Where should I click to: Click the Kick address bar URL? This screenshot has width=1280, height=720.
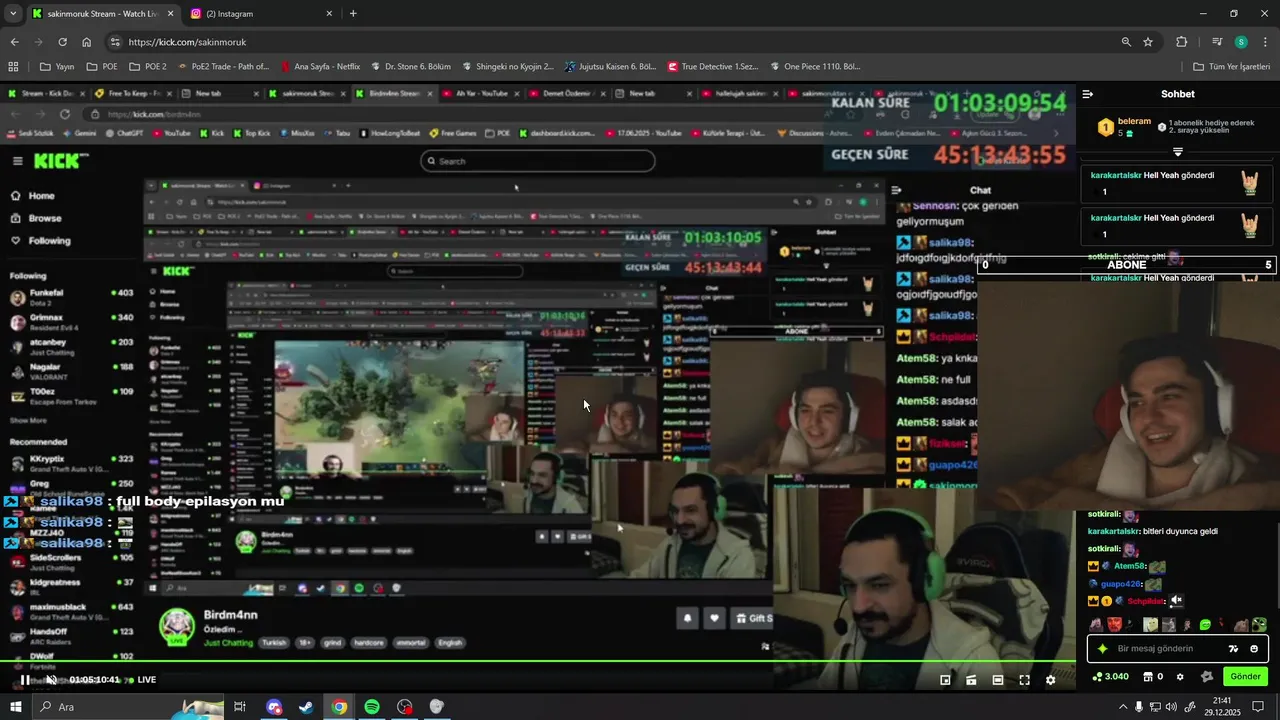click(187, 42)
